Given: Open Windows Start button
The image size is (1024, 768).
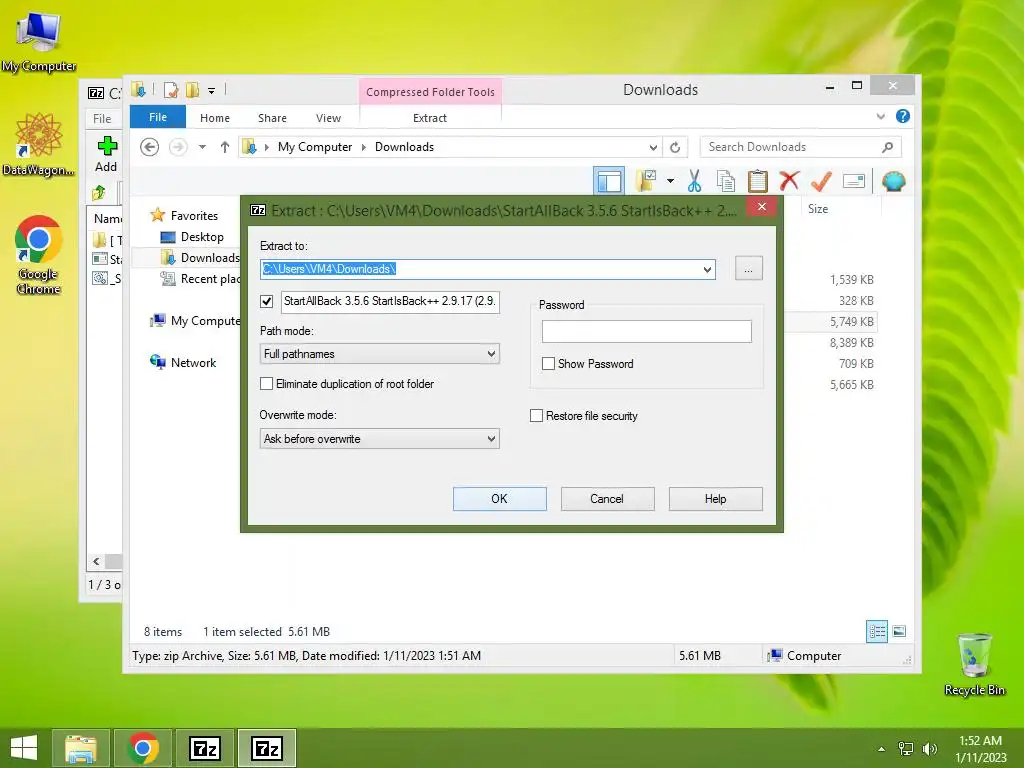Looking at the screenshot, I should point(24,748).
